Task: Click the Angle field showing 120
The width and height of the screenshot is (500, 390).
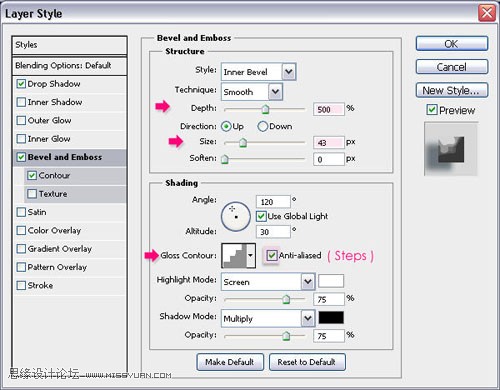Action: point(273,202)
